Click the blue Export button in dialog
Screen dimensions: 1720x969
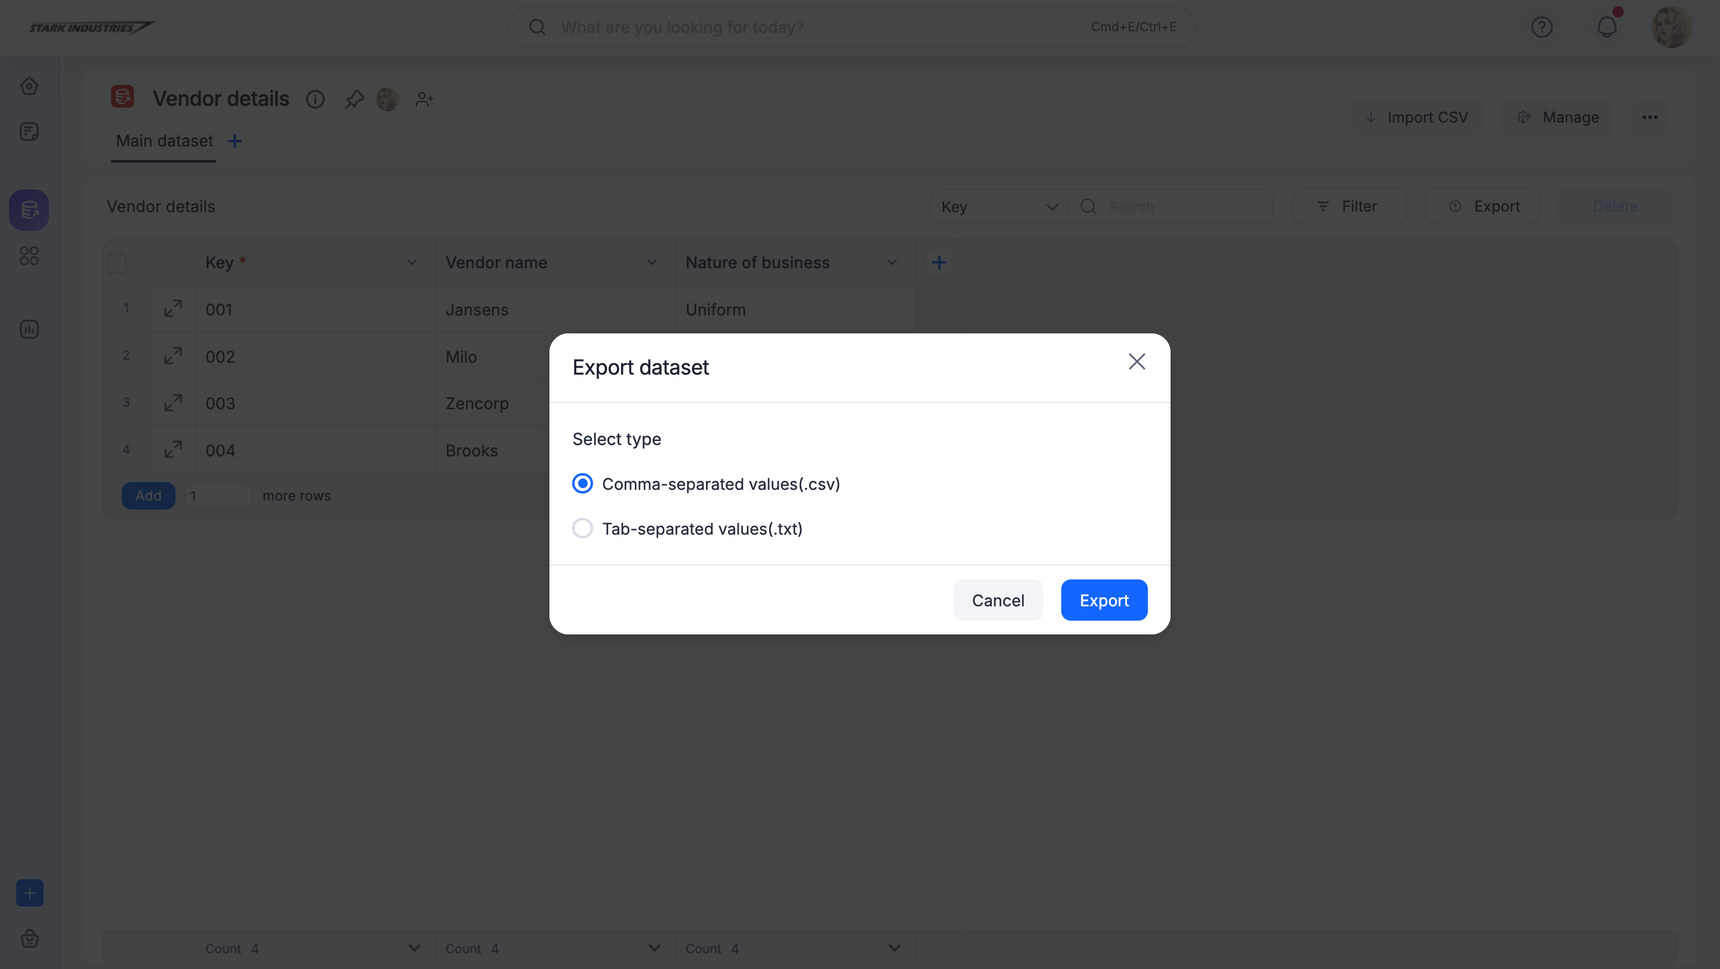click(x=1103, y=600)
